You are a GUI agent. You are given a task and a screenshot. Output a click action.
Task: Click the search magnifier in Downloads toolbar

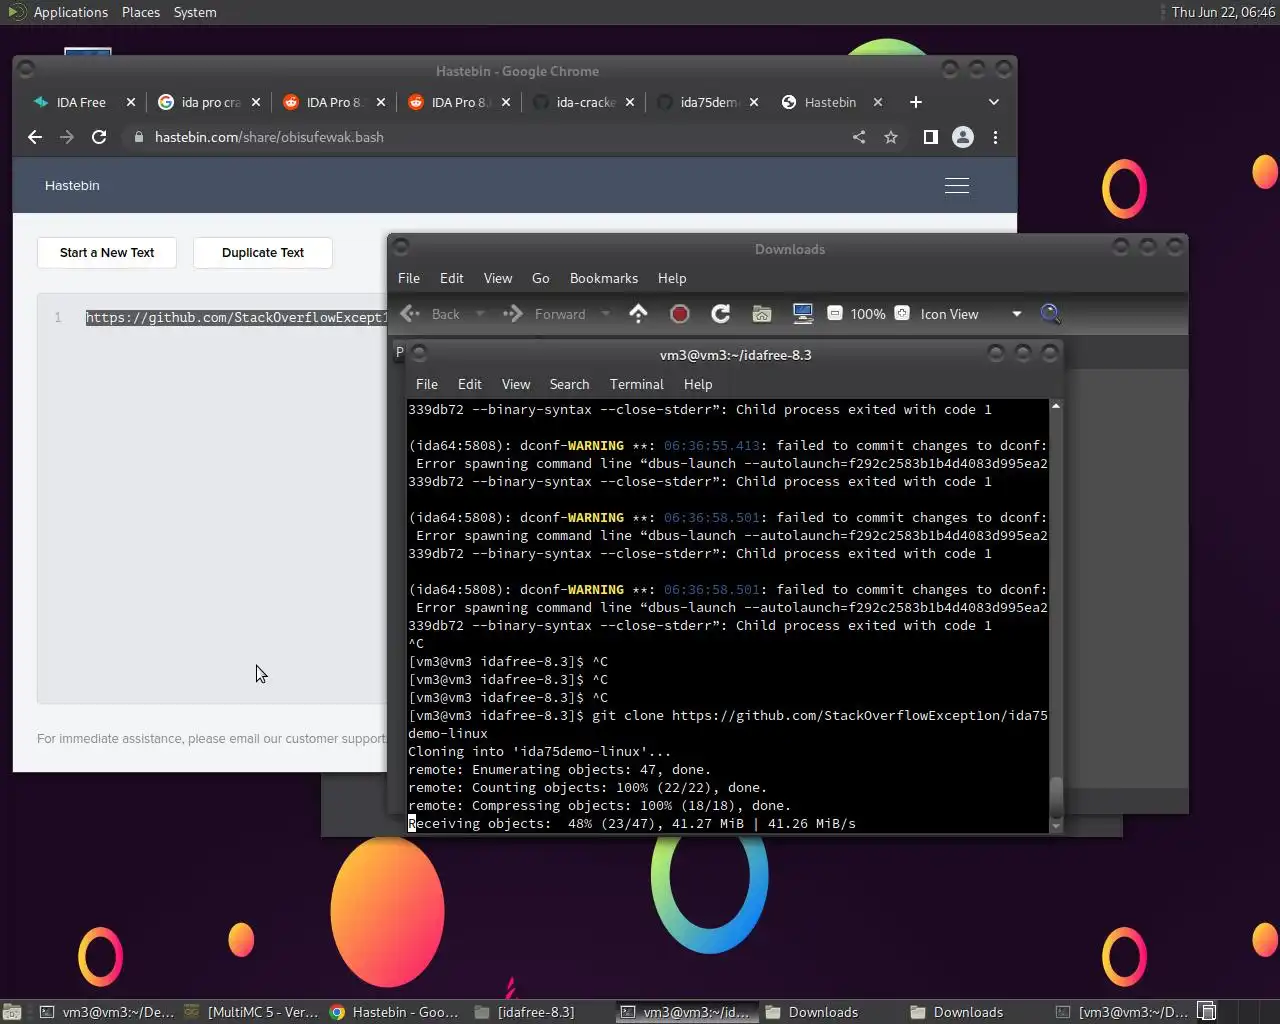point(1050,314)
